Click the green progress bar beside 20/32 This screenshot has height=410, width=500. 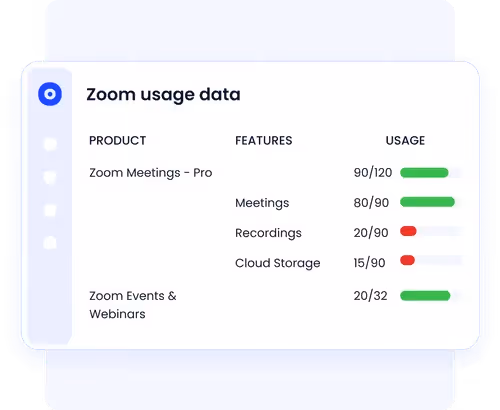(x=425, y=296)
